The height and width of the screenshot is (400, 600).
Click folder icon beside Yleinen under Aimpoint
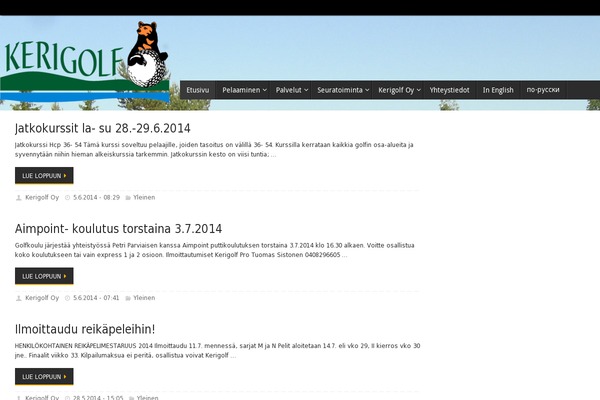click(x=128, y=298)
